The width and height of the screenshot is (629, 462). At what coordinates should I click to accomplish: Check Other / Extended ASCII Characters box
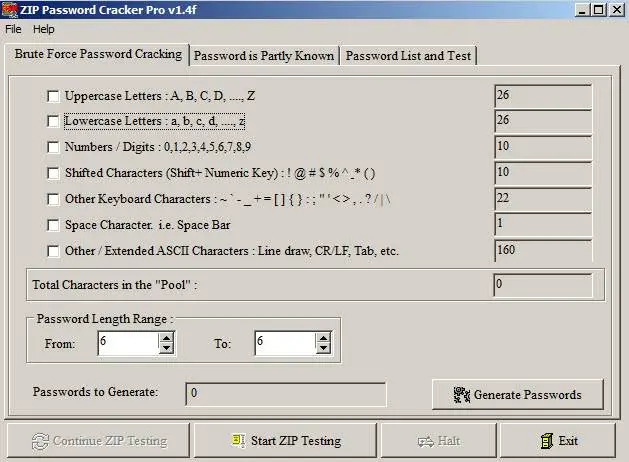point(53,251)
